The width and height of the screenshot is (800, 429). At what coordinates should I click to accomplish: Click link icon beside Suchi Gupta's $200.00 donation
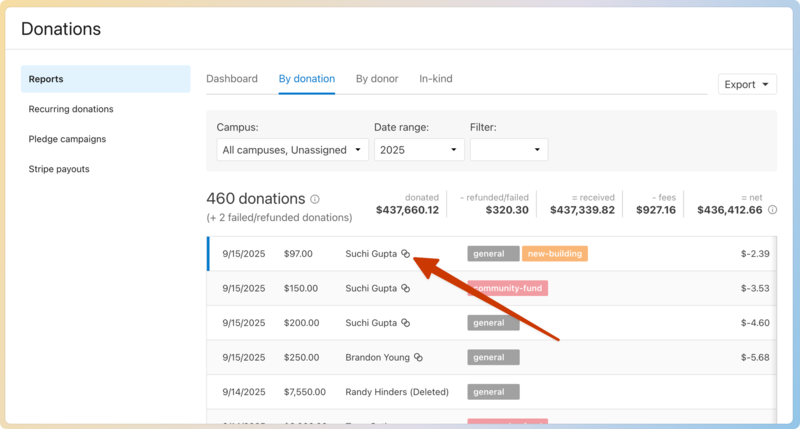[x=406, y=323]
